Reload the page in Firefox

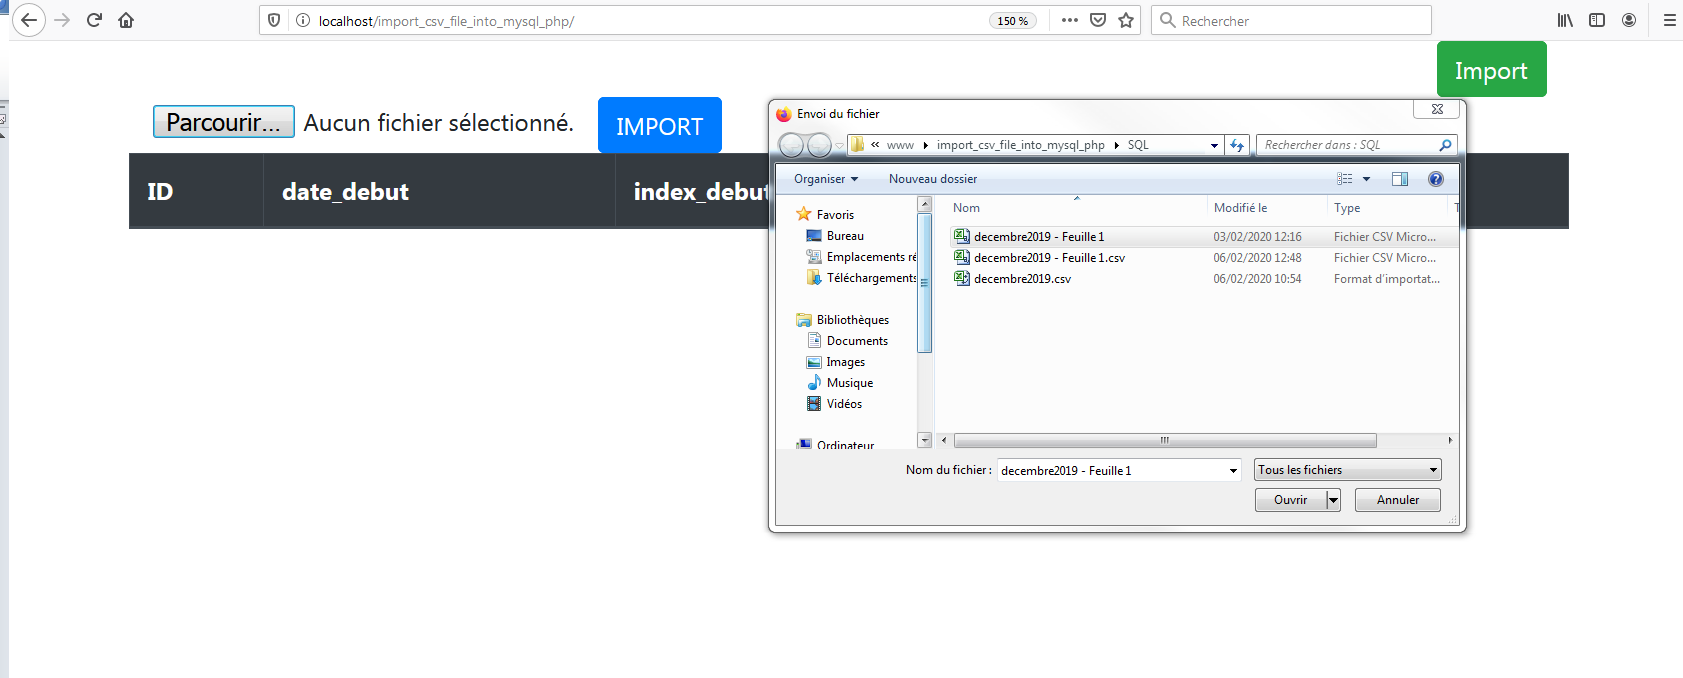[94, 20]
